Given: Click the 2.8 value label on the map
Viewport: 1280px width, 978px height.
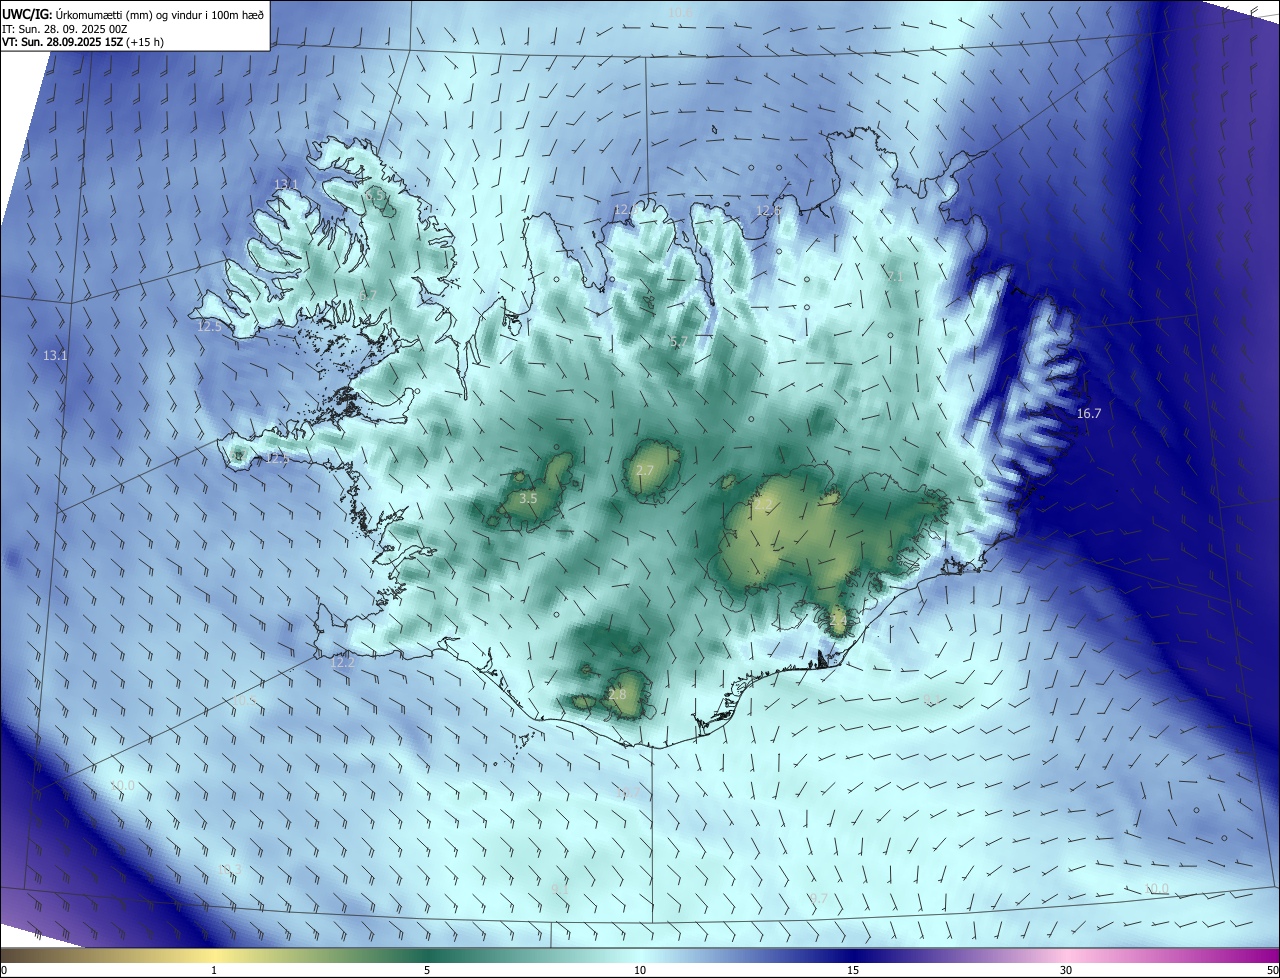Looking at the screenshot, I should point(617,694).
